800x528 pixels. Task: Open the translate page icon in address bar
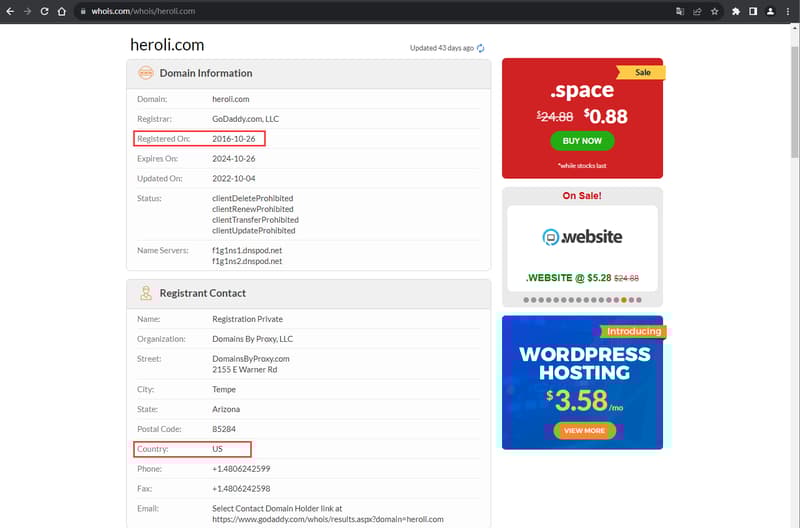click(x=680, y=11)
